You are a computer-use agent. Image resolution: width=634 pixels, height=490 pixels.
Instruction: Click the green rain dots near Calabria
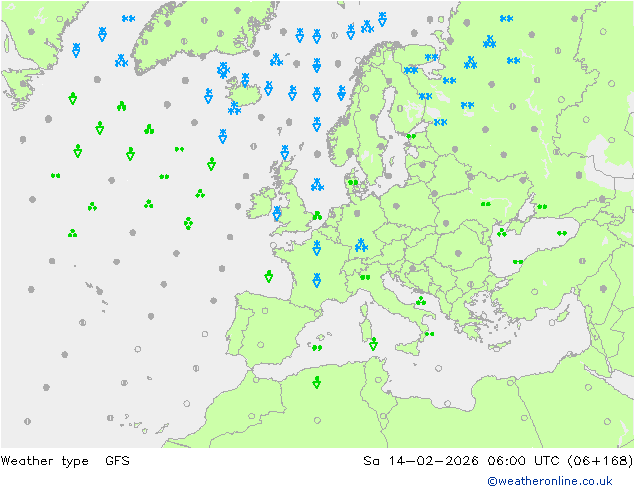[x=429, y=334]
